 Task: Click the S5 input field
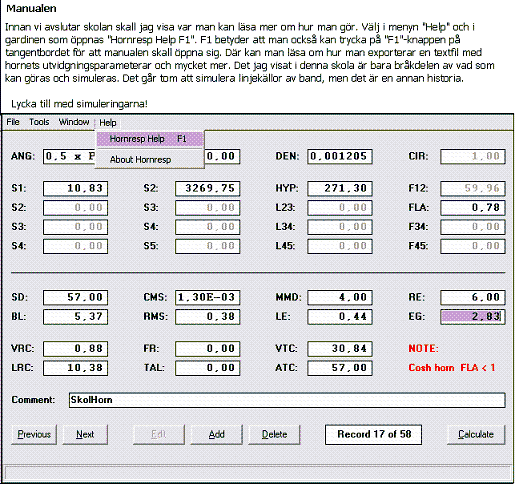(208, 246)
